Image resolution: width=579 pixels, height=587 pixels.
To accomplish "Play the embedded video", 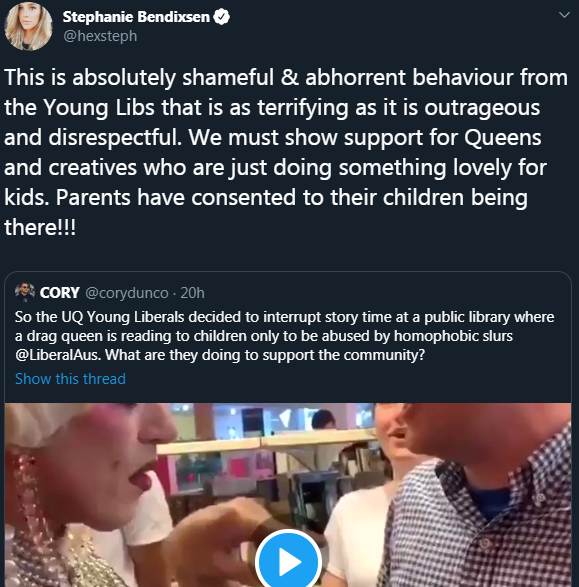I will 288,561.
